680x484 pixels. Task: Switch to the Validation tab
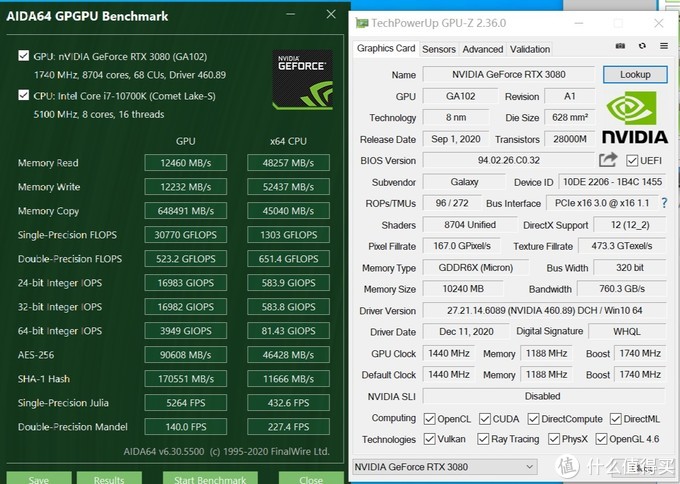click(530, 49)
